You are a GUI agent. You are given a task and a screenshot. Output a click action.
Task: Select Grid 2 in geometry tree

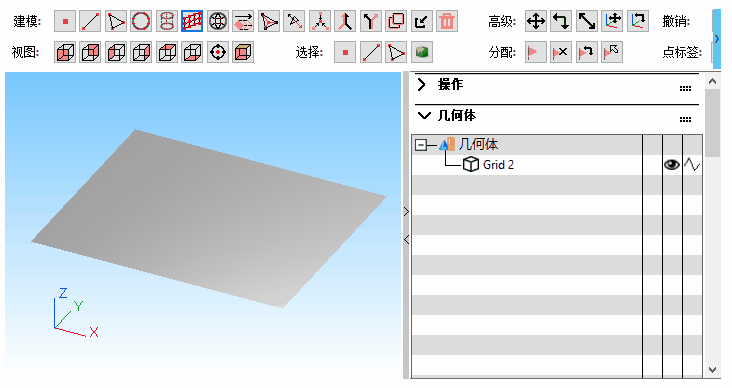point(498,165)
